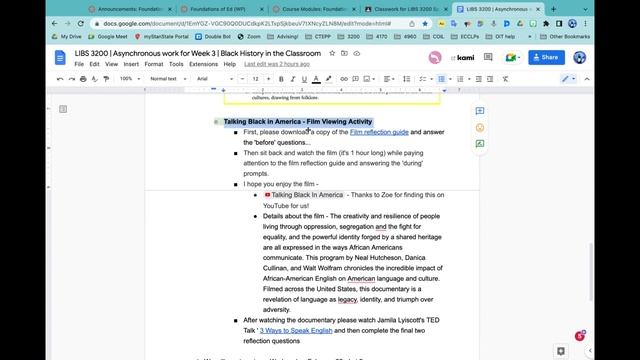
Task: Add emoji reaction from margin icon
Action: click(x=480, y=127)
